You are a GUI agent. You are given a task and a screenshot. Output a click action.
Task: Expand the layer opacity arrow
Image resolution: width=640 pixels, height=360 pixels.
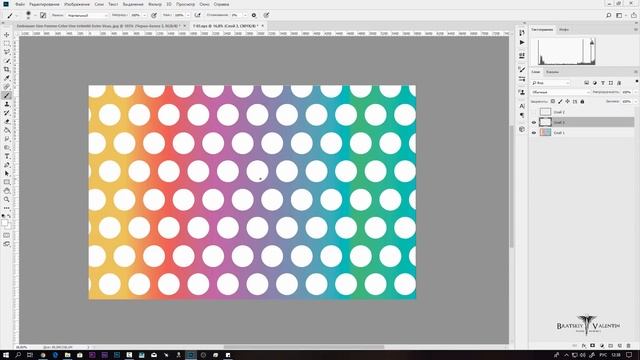[x=635, y=92]
